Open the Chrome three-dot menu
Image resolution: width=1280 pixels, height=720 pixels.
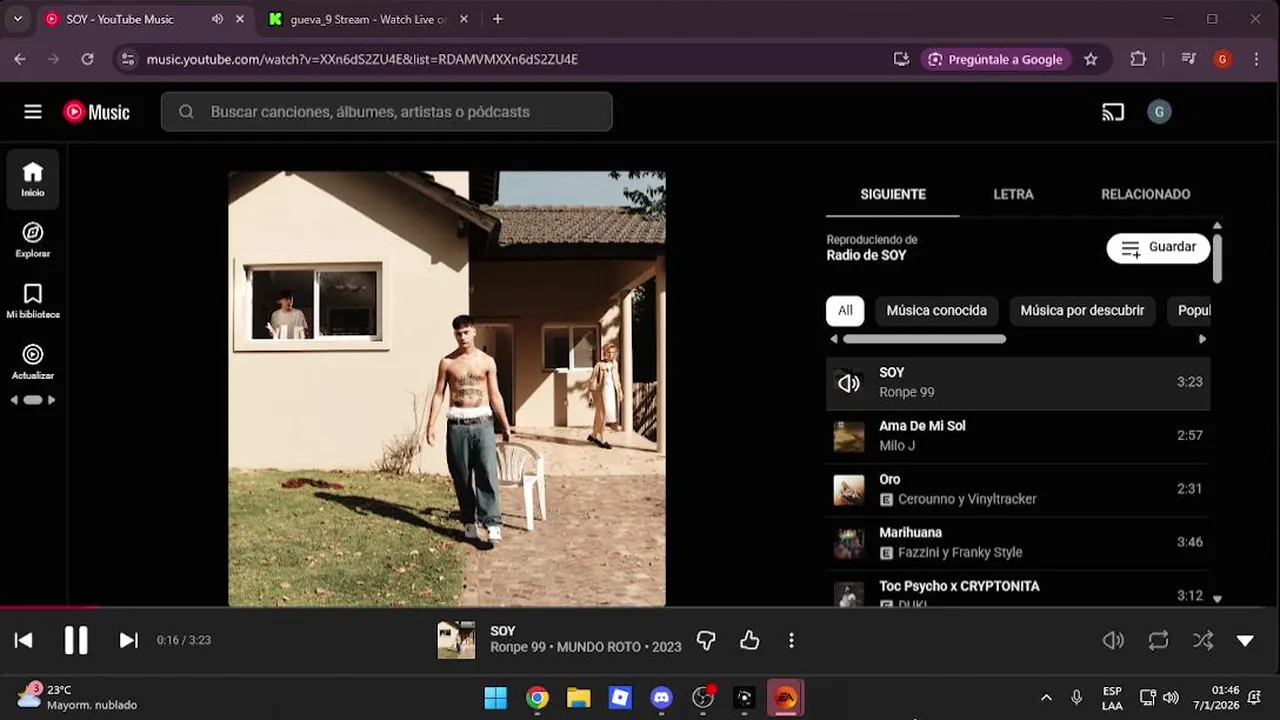tap(1256, 59)
